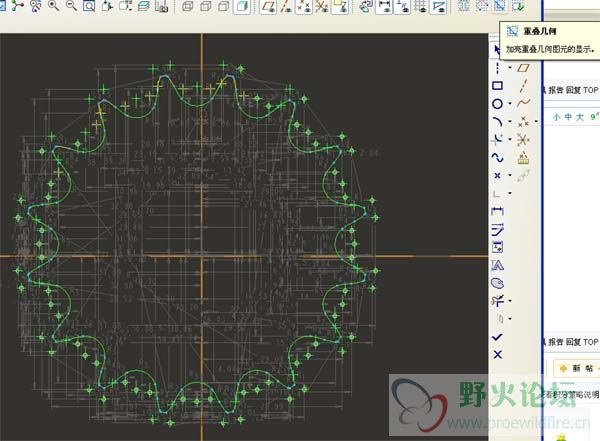Set font size to 大 in the forum
This screenshot has height=441, width=600.
pyautogui.click(x=580, y=117)
